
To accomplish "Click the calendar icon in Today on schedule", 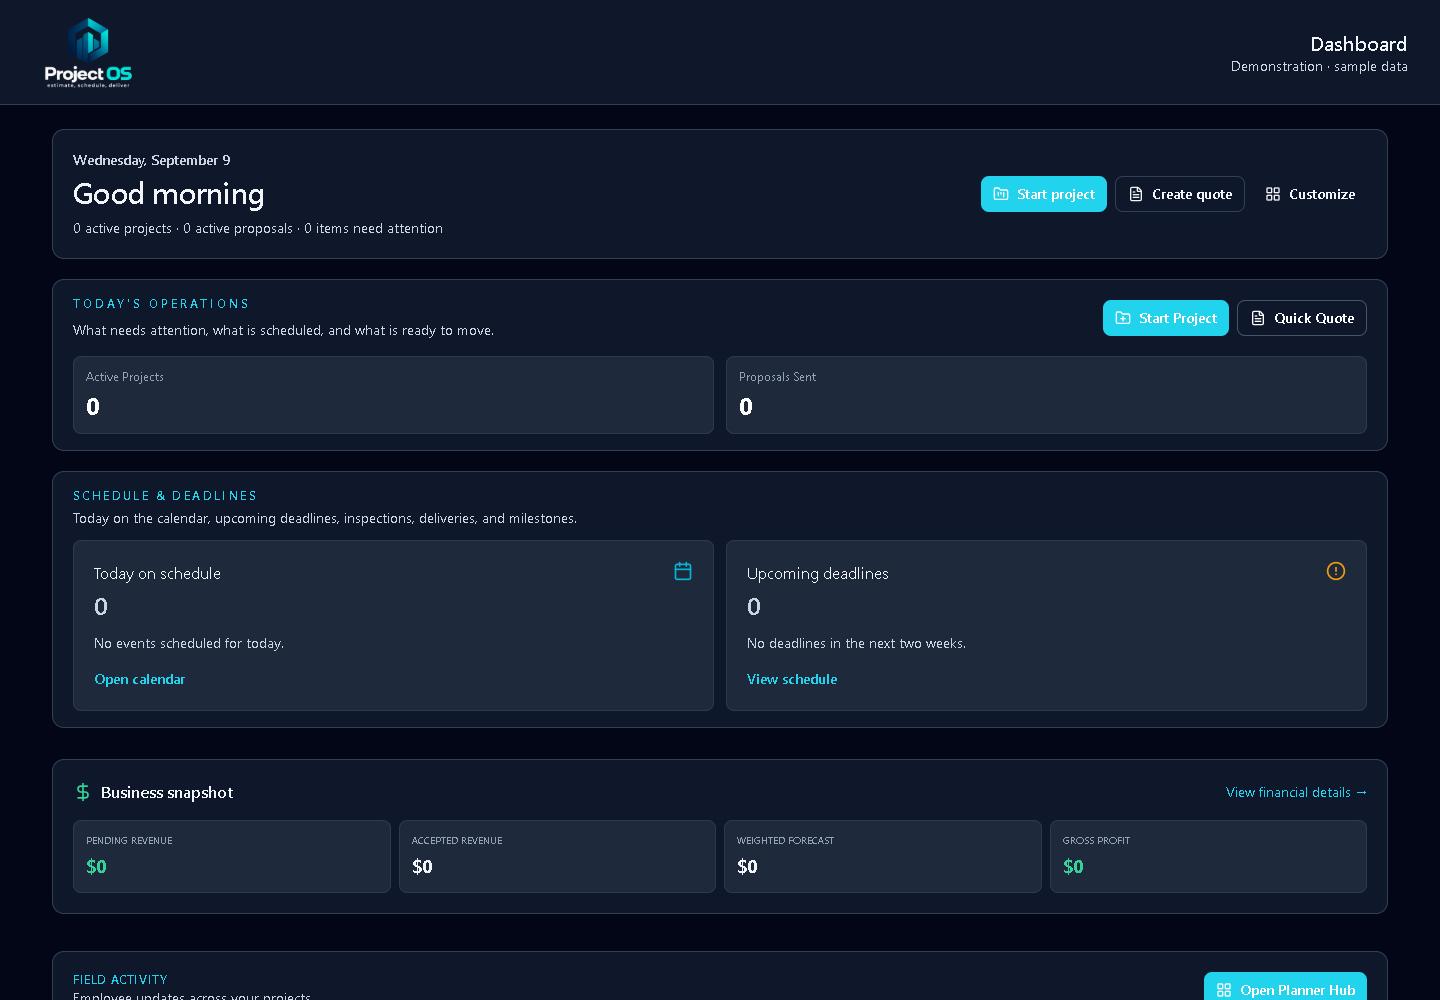I will click(x=683, y=571).
